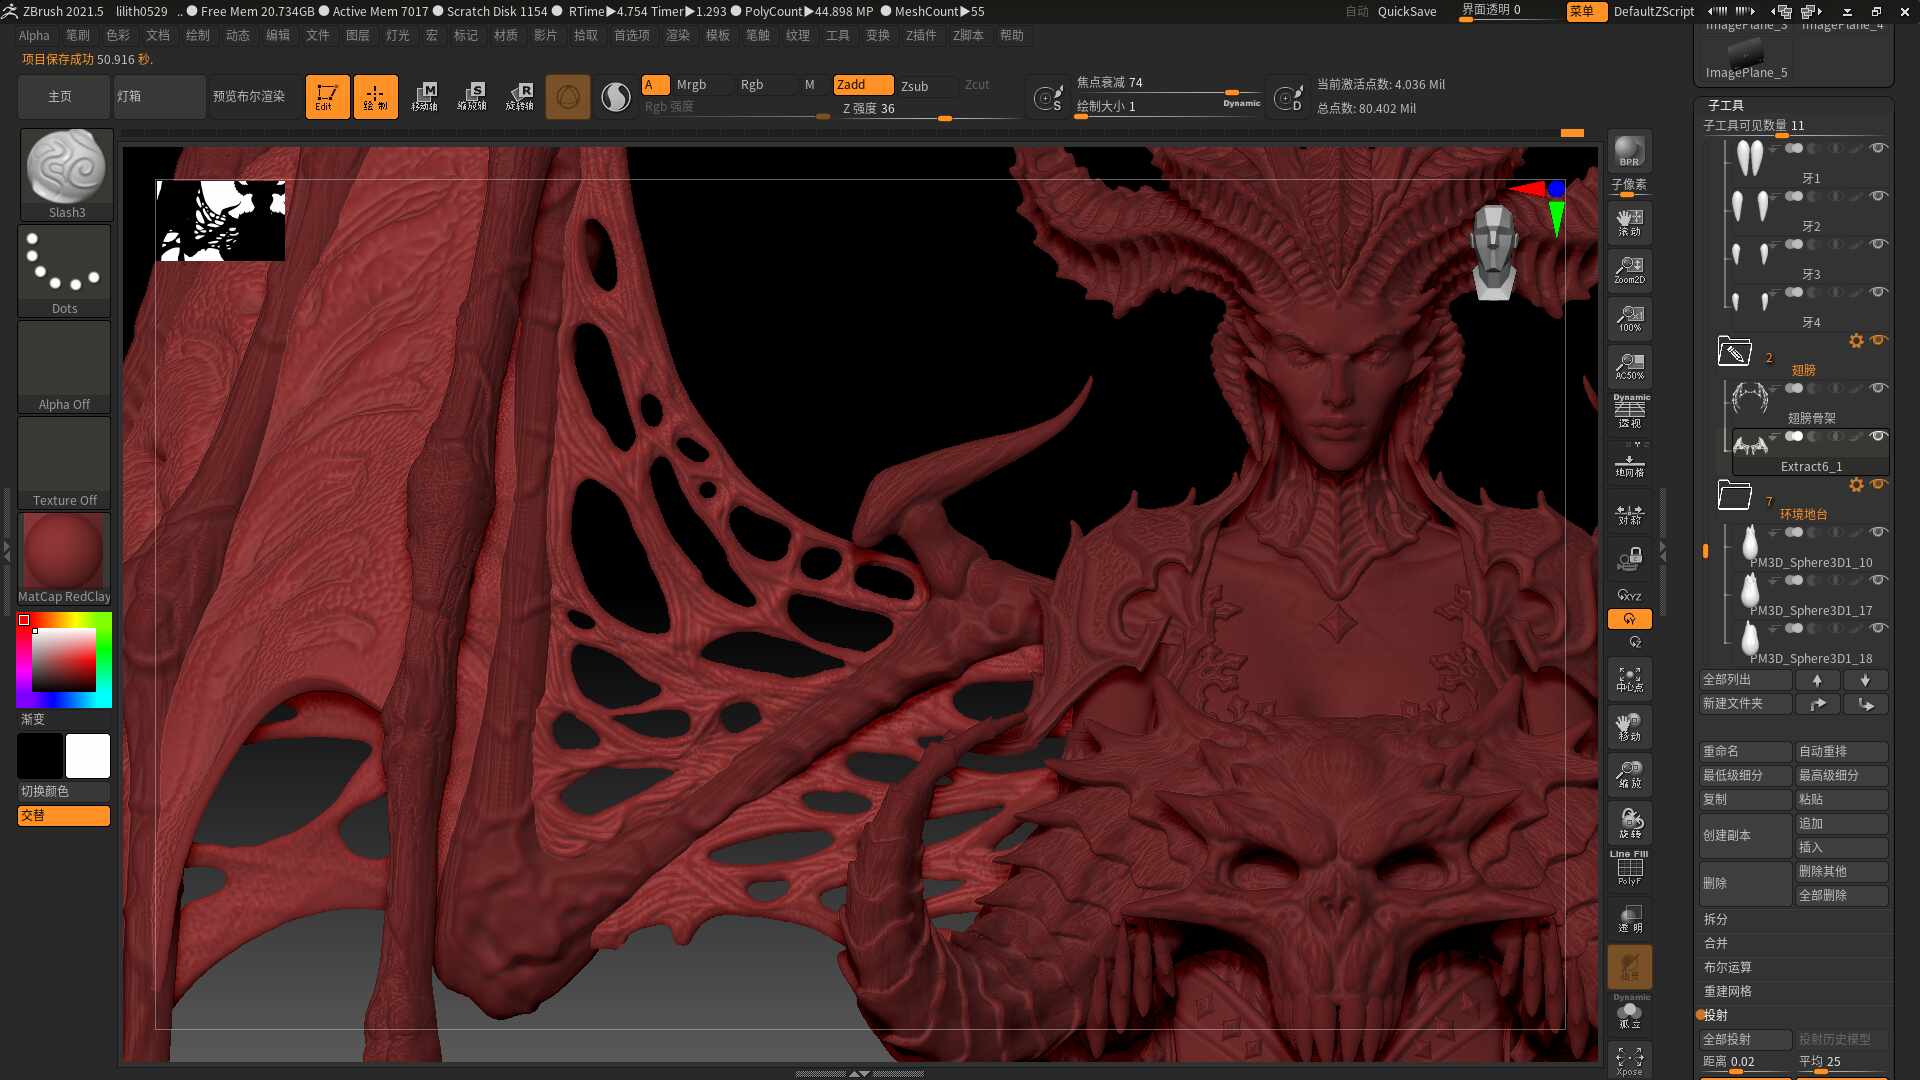Hide the Extract6_1 subtool
1920x1080 pixels.
tap(1878, 436)
